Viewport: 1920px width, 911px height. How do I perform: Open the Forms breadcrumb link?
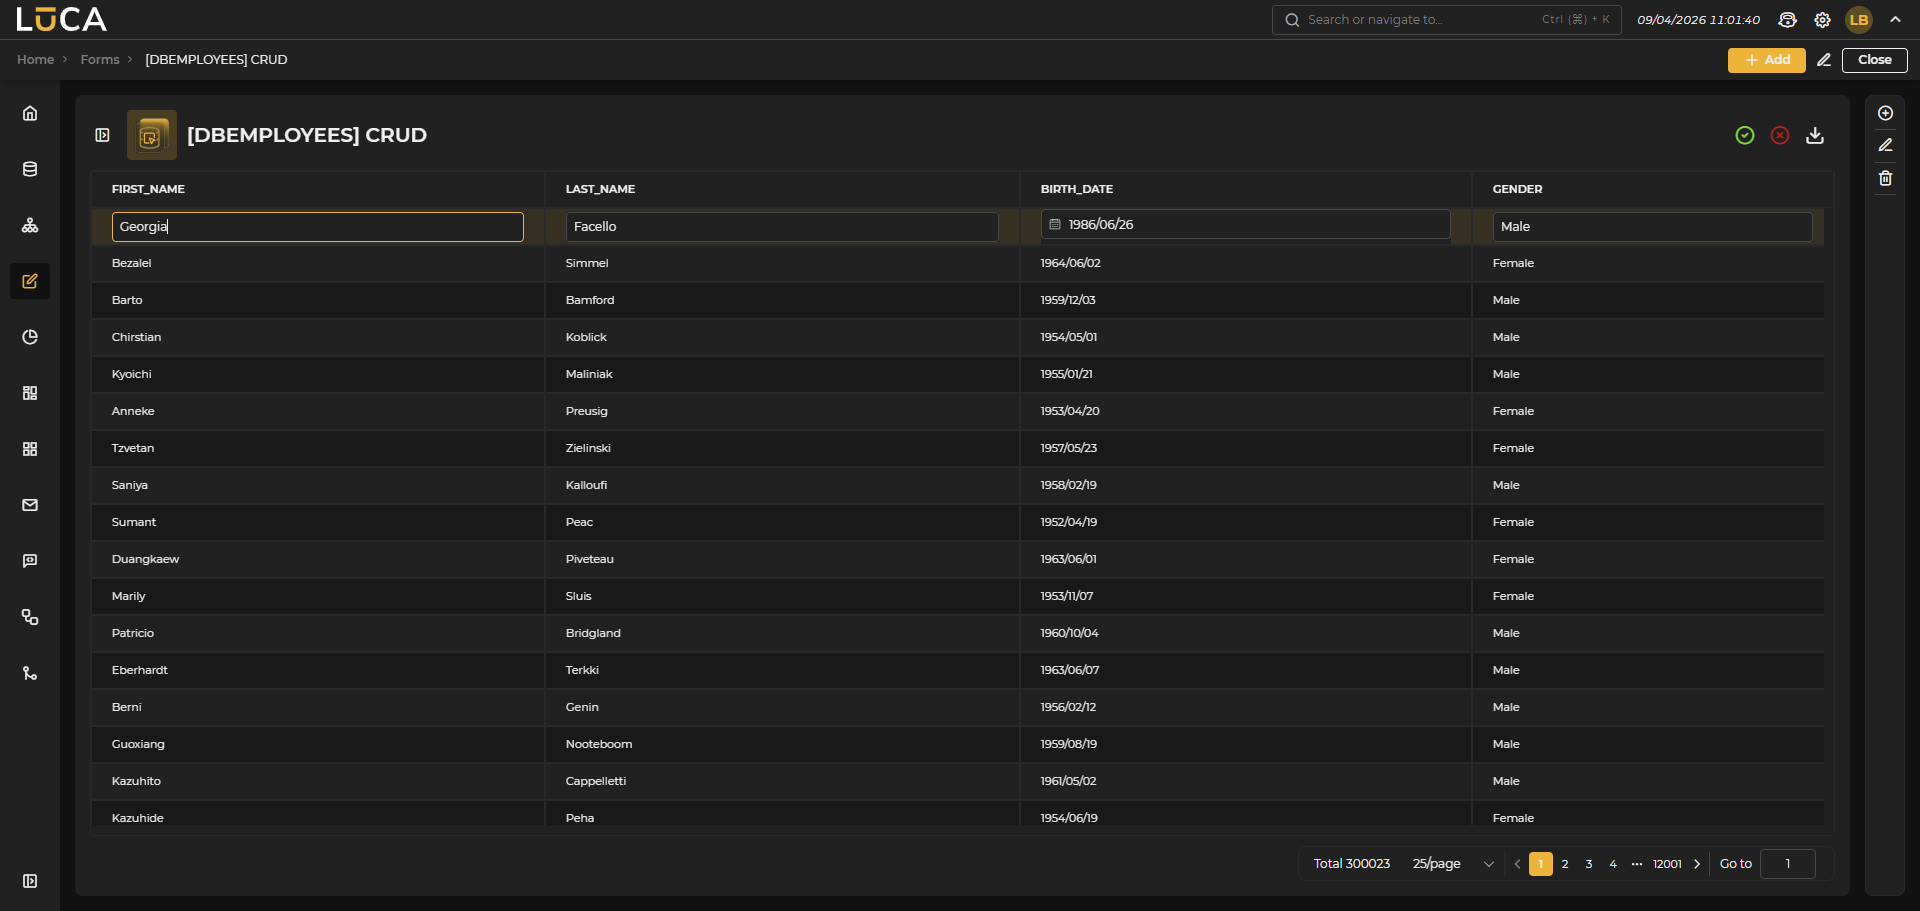100,59
